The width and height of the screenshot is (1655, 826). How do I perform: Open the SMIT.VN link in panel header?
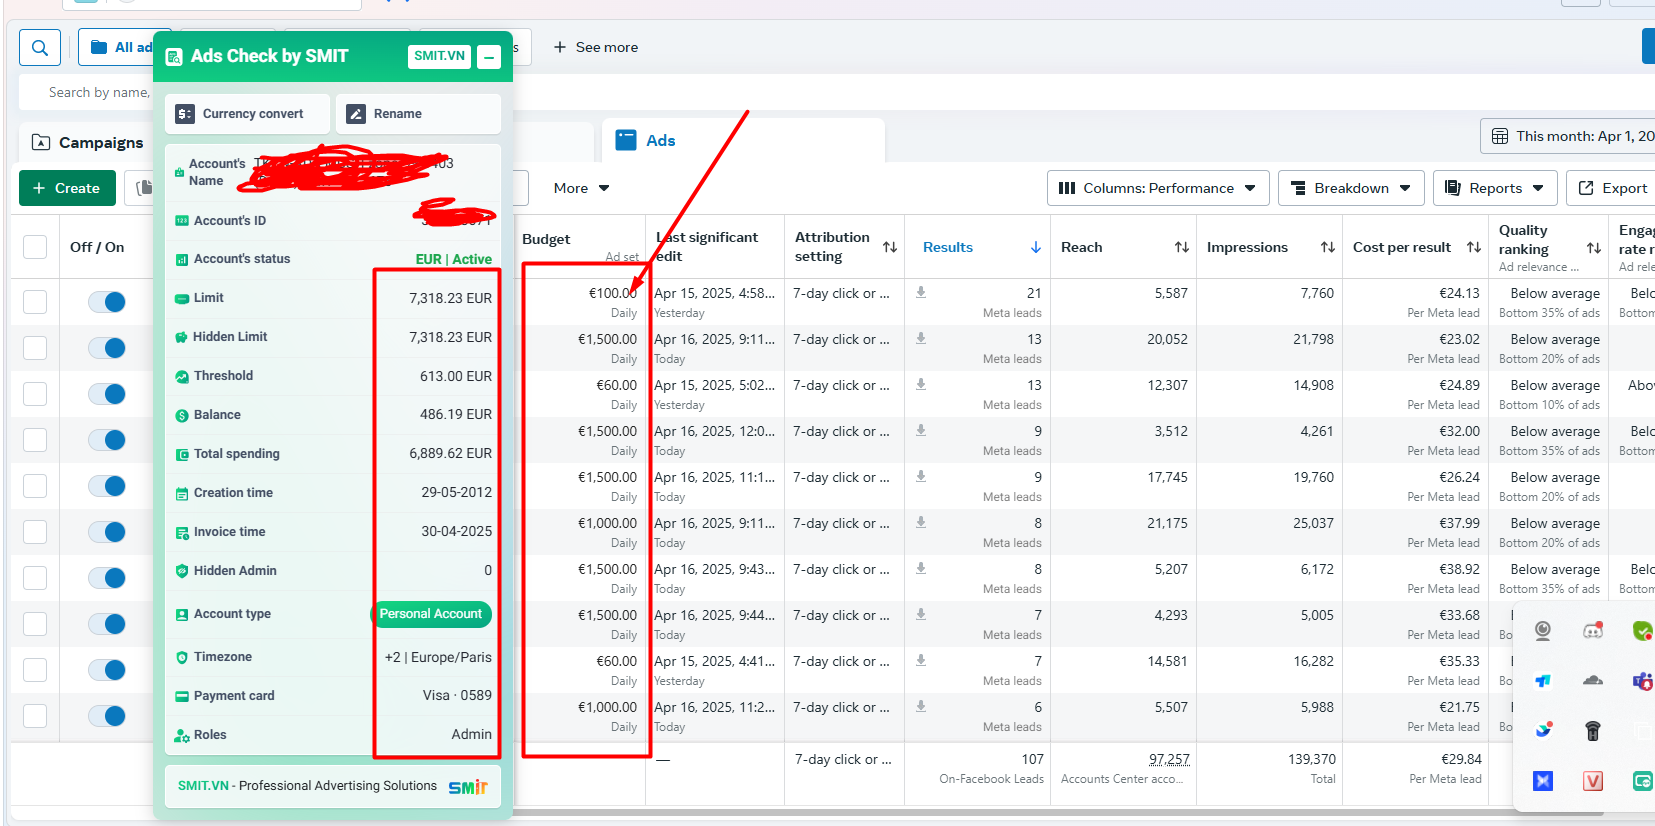pyautogui.click(x=440, y=56)
